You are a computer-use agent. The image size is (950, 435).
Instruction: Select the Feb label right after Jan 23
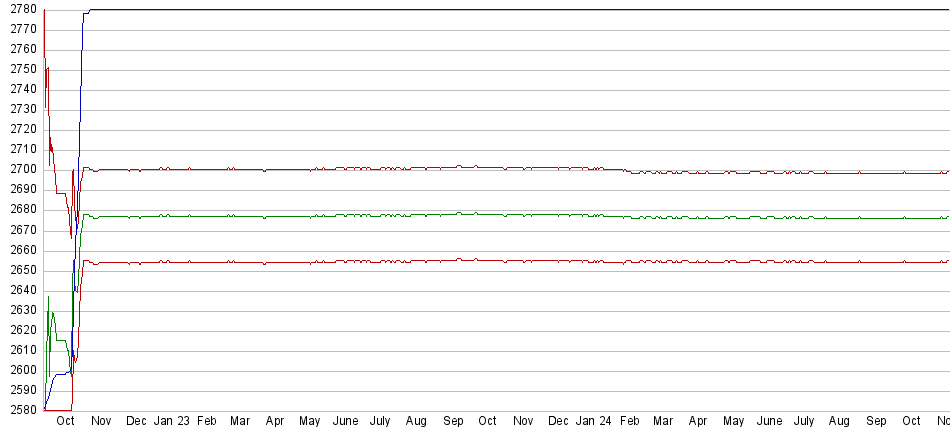(207, 422)
